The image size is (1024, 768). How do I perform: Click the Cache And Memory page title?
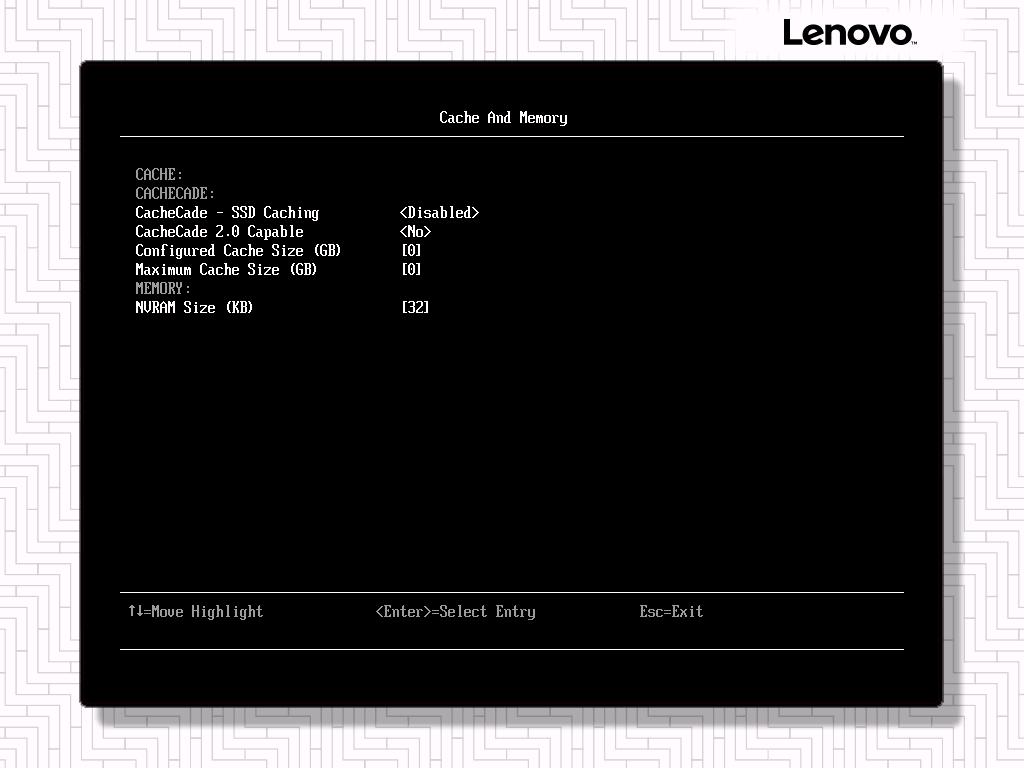[503, 118]
